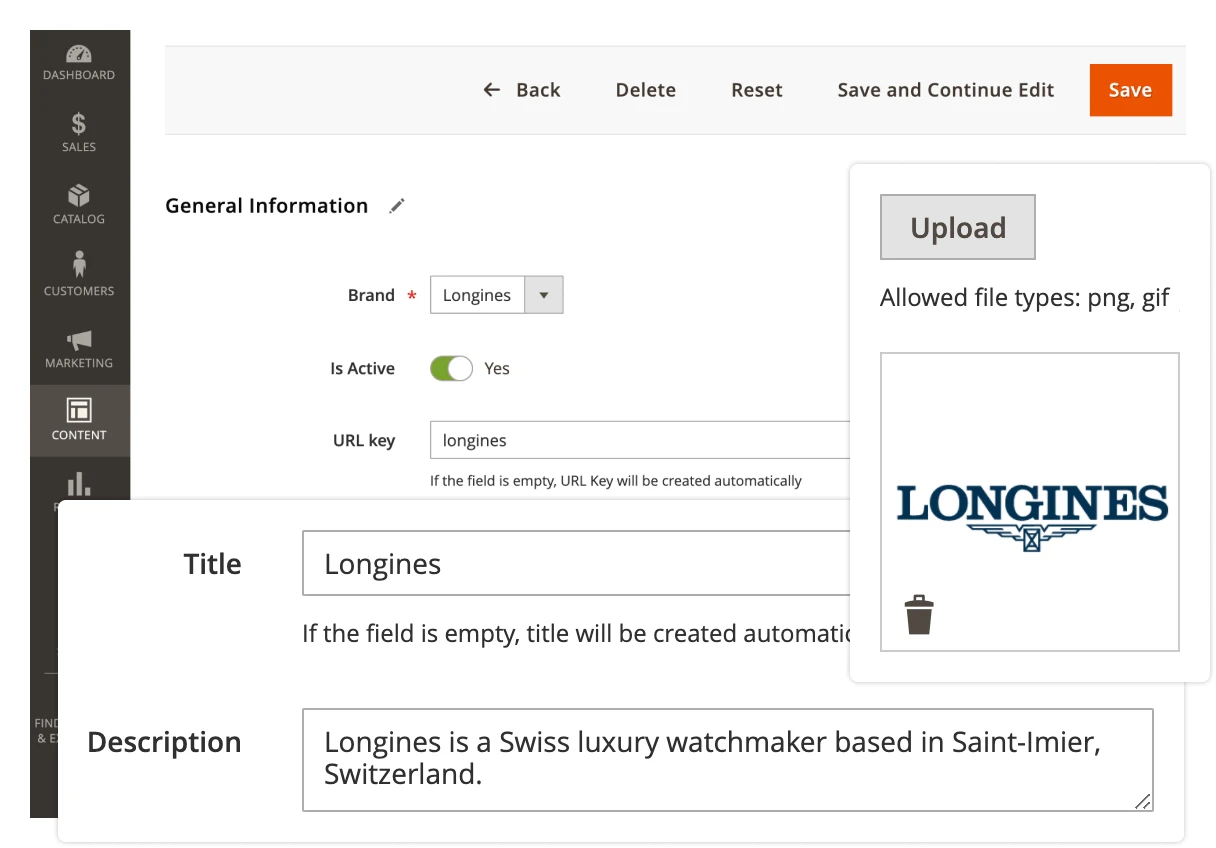The height and width of the screenshot is (848, 1216).
Task: Click the Longines logo image thumbnail
Action: coord(1031,515)
